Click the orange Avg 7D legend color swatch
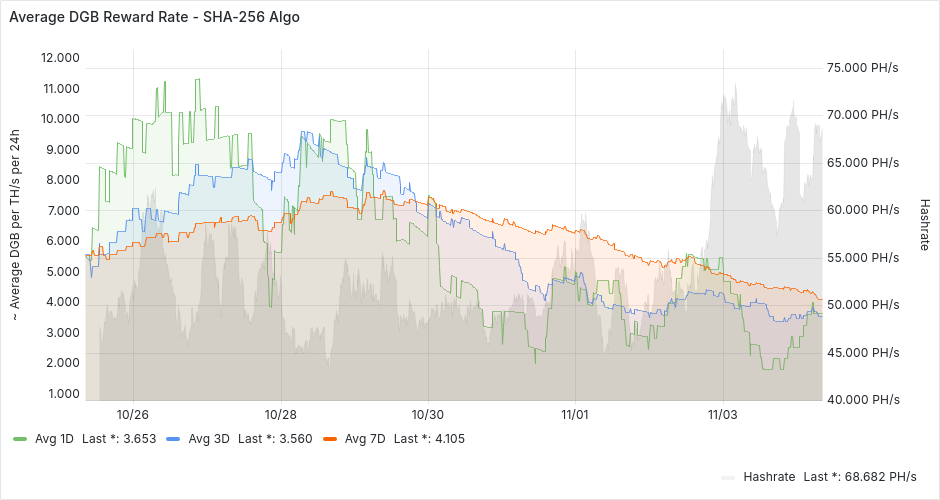 click(x=330, y=438)
